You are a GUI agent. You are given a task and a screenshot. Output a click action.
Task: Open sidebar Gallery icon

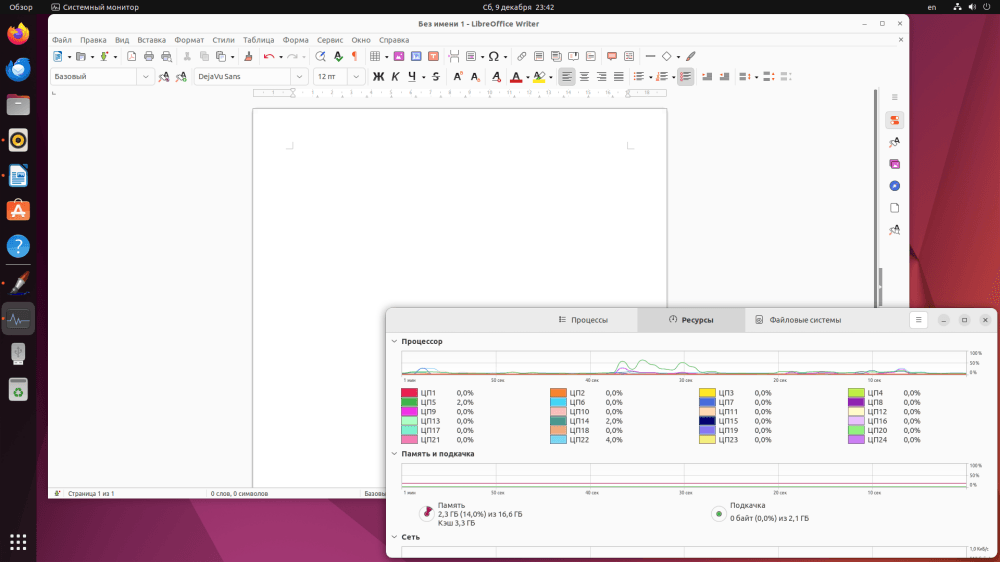[895, 164]
